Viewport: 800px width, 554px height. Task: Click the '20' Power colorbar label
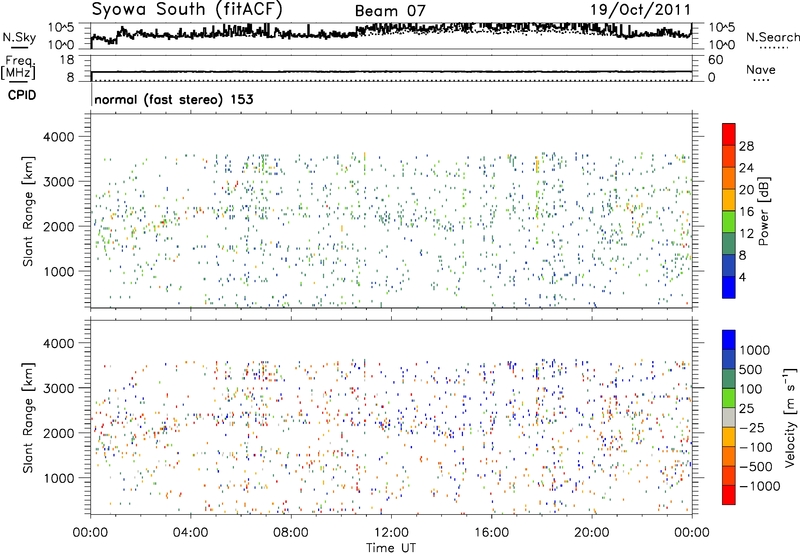[746, 190]
